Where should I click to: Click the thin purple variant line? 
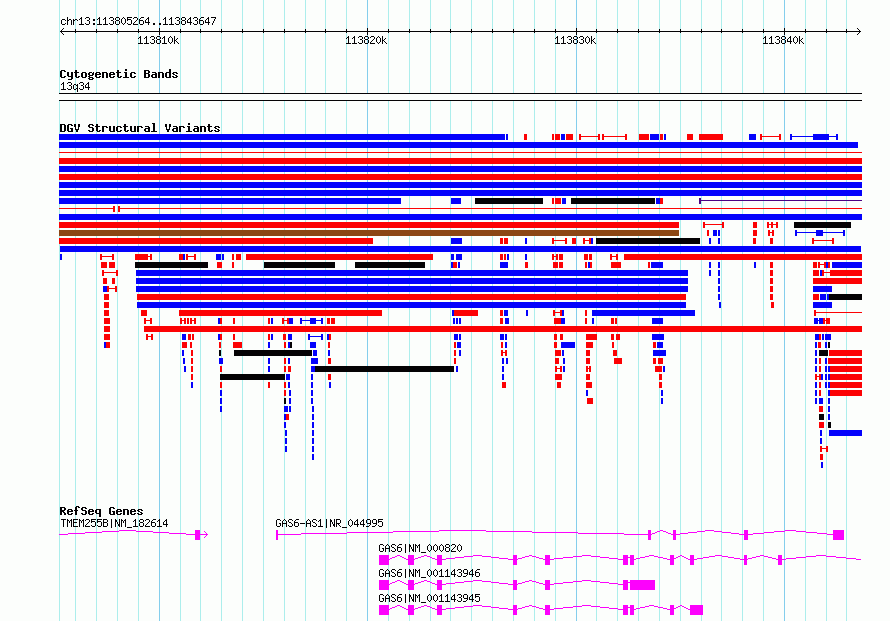coord(780,201)
